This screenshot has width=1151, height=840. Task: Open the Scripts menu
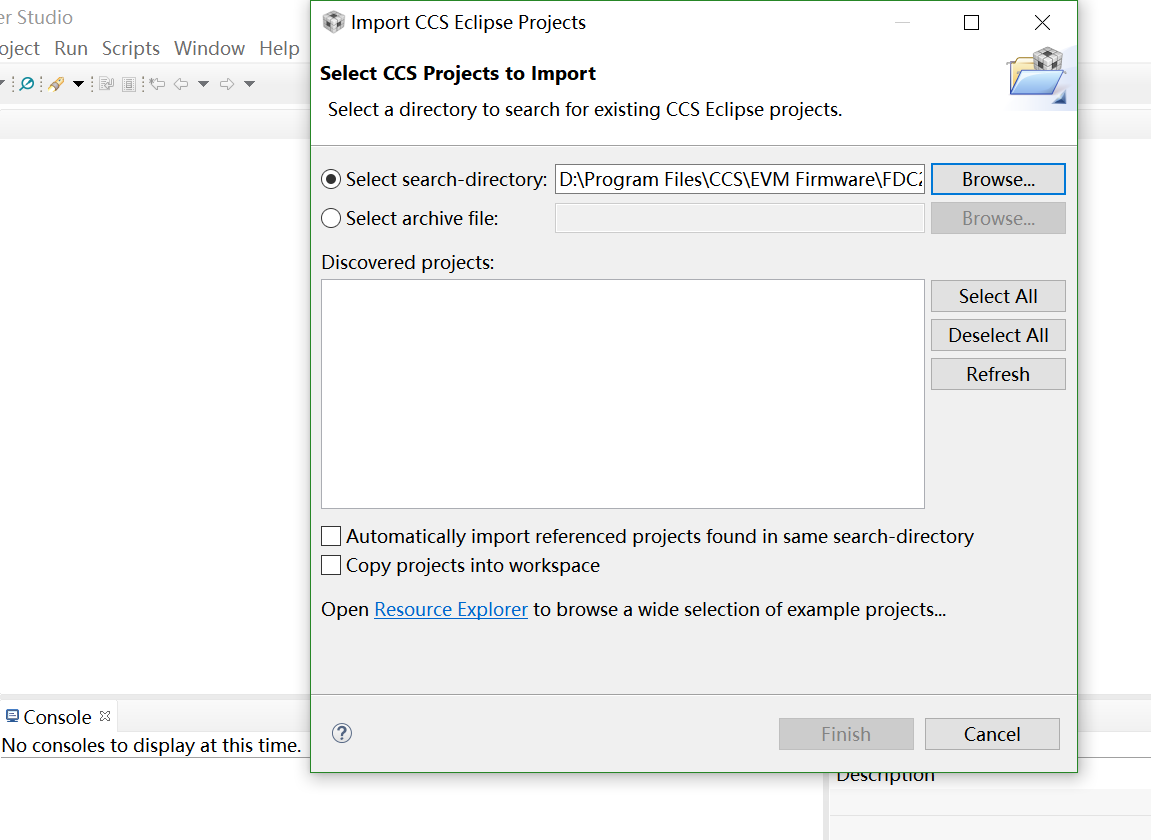(130, 48)
